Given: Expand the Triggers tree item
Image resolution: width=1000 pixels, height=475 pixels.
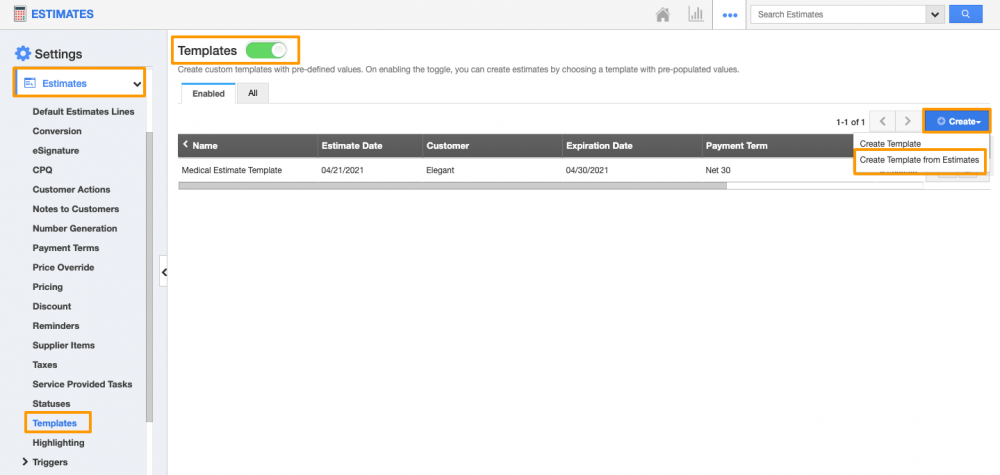Looking at the screenshot, I should pyautogui.click(x=25, y=462).
